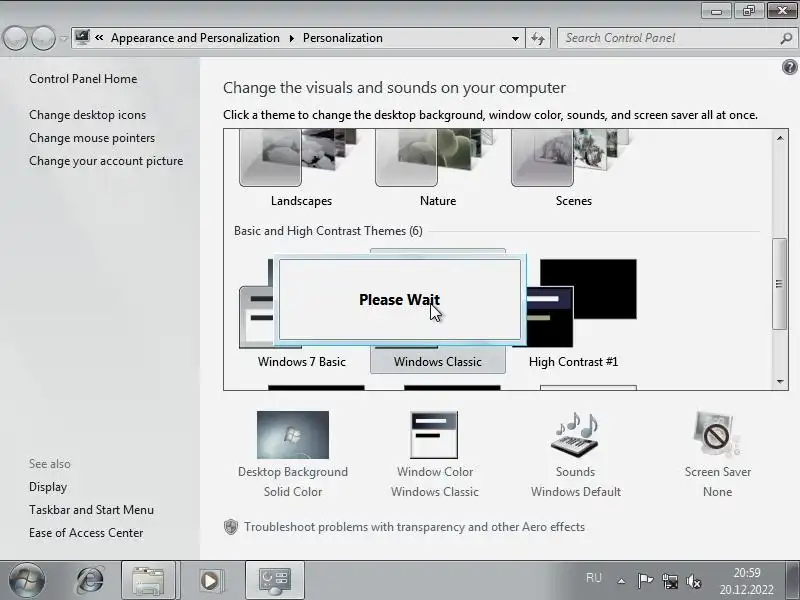The height and width of the screenshot is (600, 800).
Task: Click Basic and High Contrast Themes heading
Action: click(328, 231)
